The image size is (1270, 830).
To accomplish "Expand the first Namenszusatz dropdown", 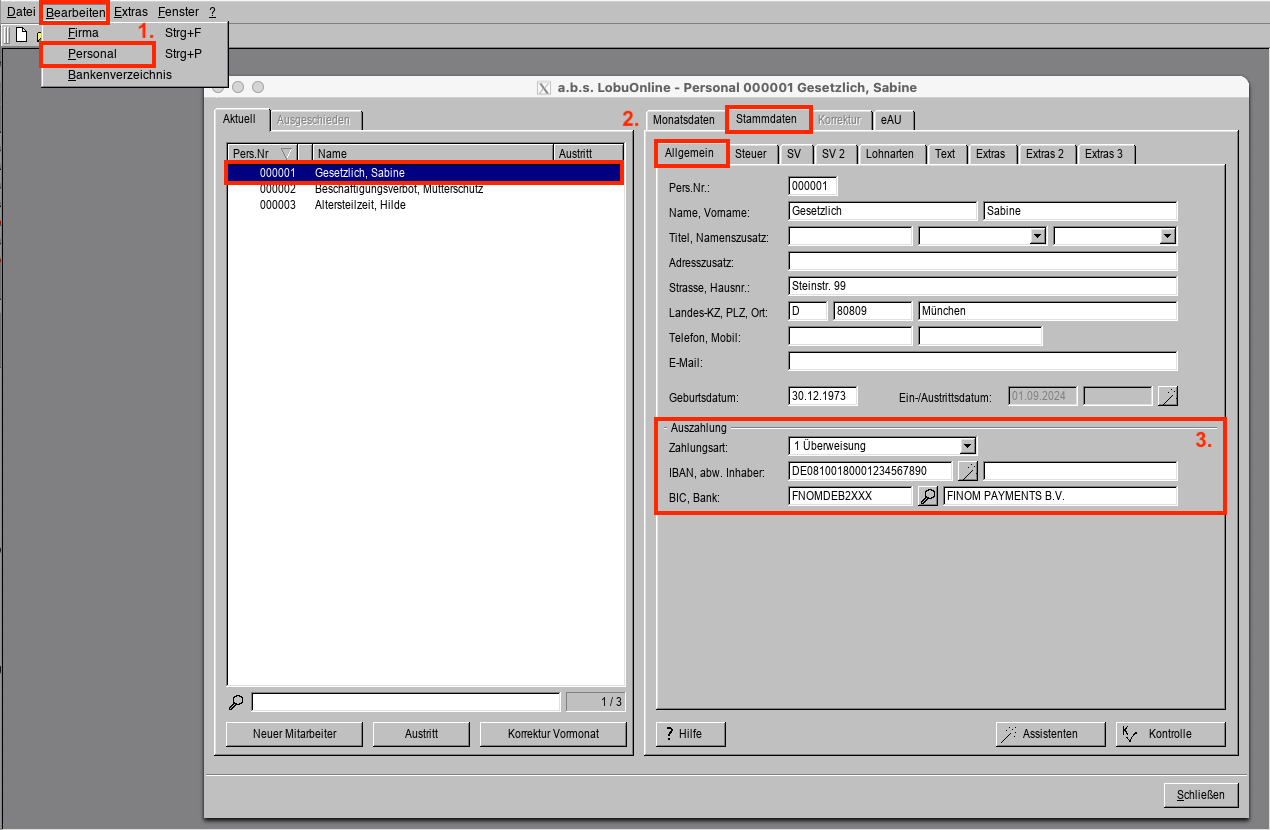I will [1037, 237].
